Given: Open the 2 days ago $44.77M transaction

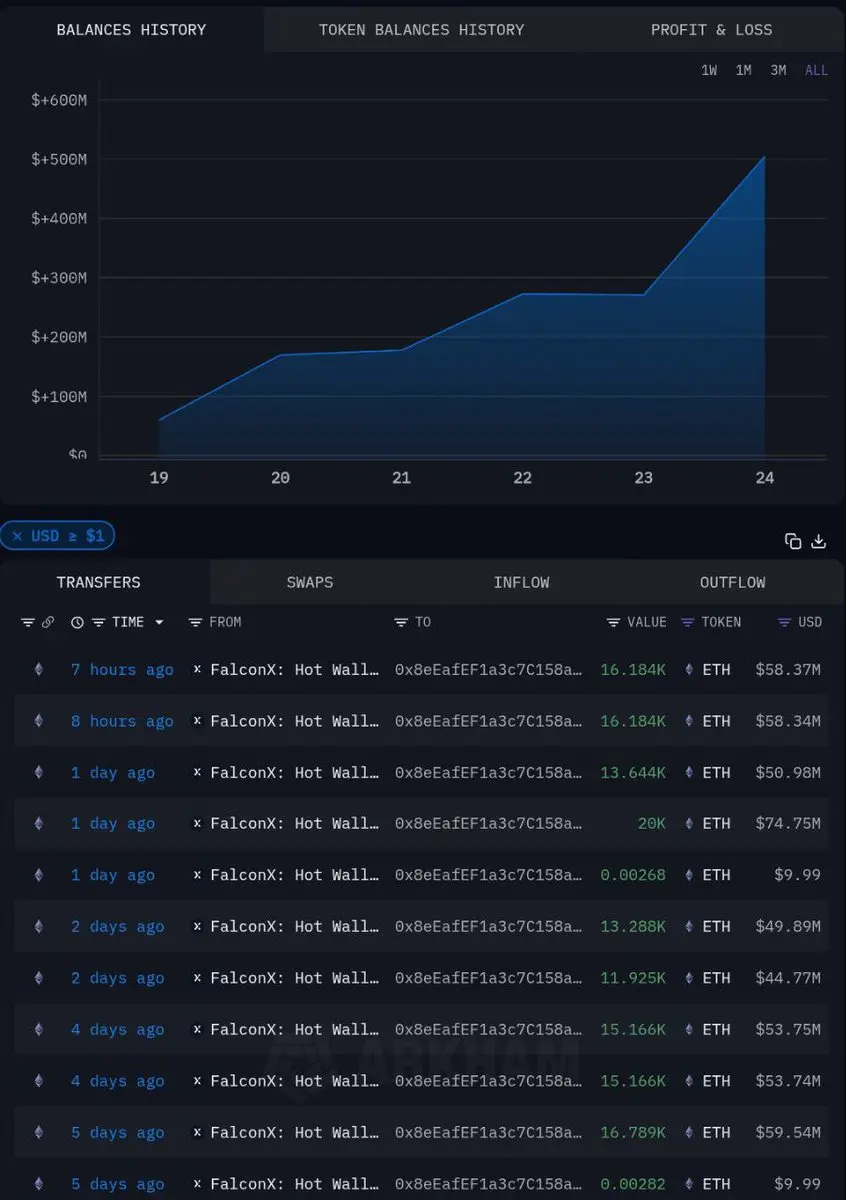Looking at the screenshot, I should pos(117,978).
